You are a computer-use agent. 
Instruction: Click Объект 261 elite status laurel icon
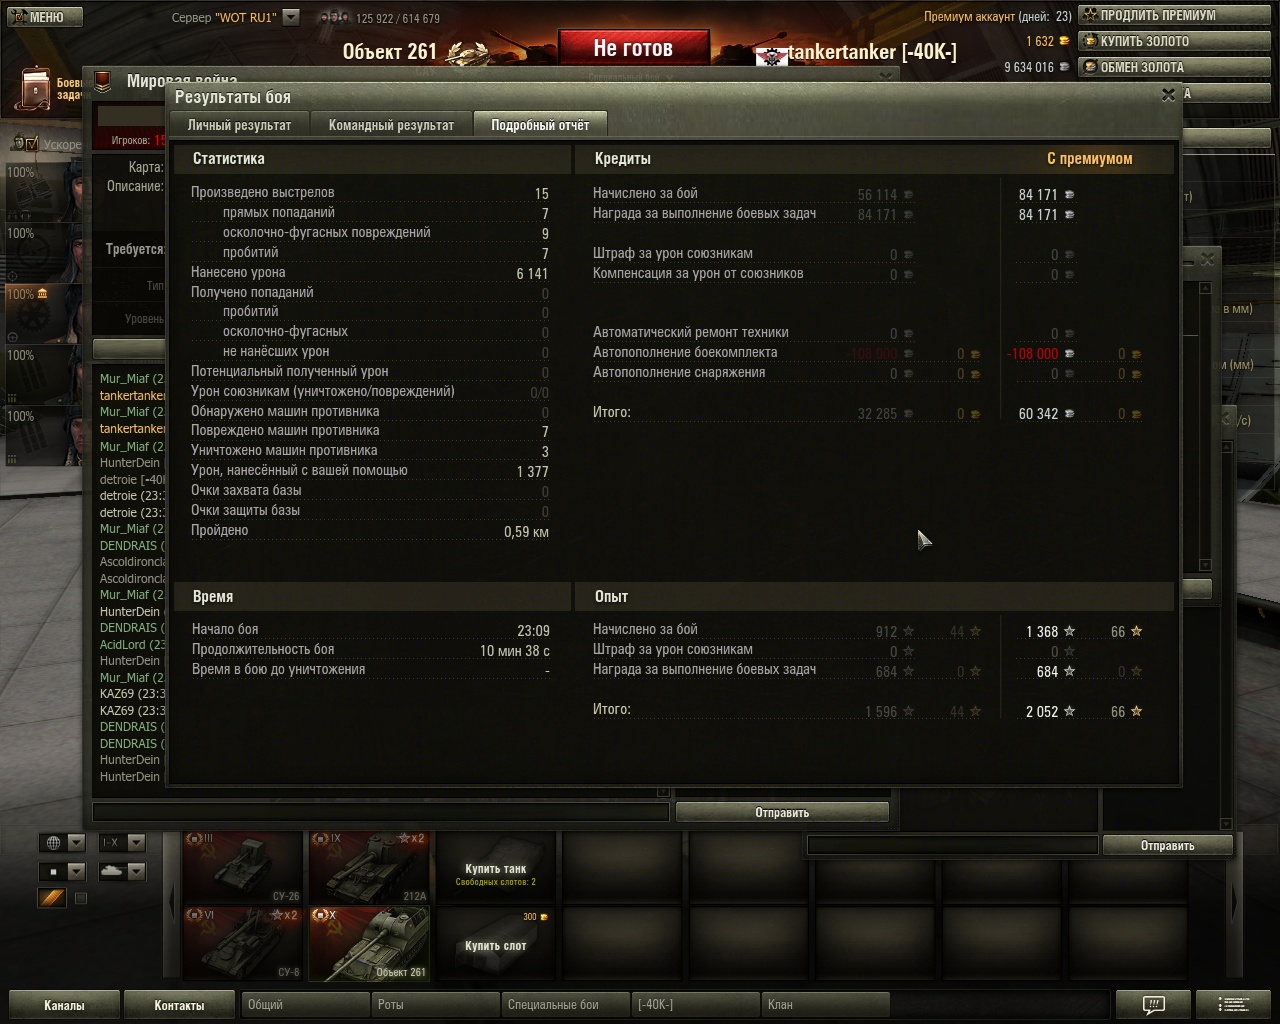pos(466,53)
